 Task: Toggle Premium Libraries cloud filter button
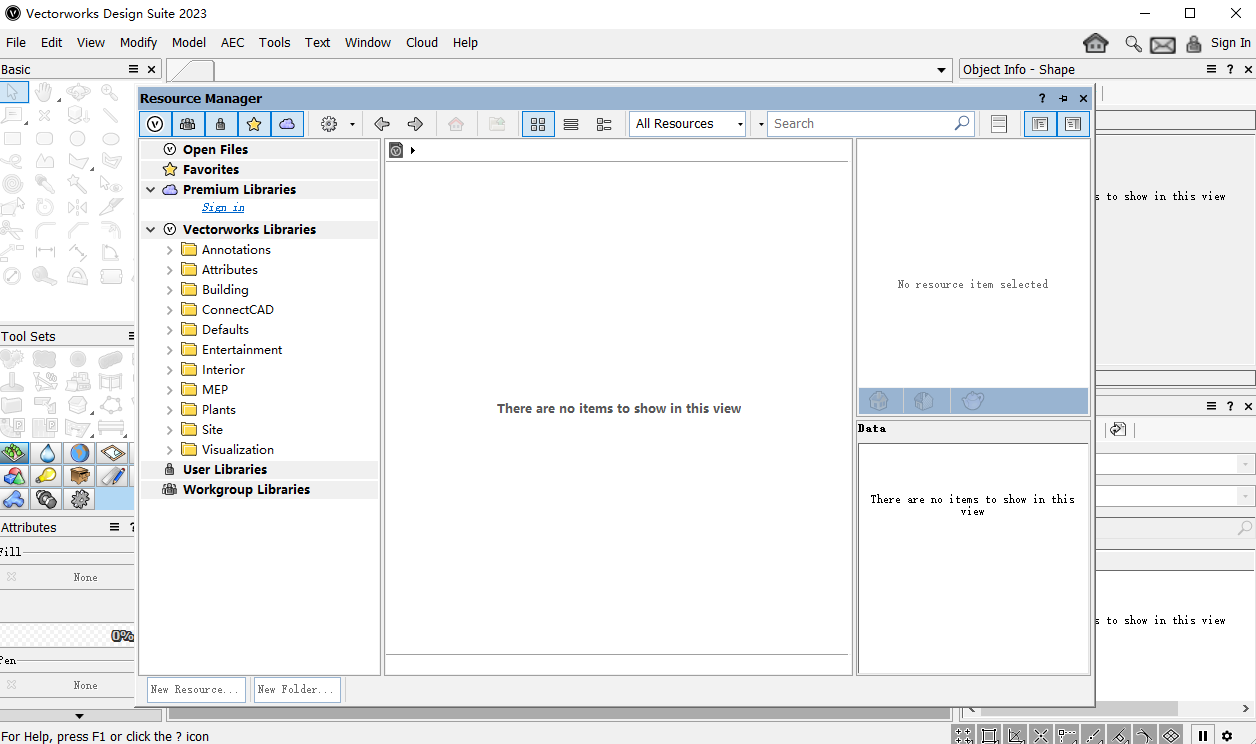[x=287, y=124]
